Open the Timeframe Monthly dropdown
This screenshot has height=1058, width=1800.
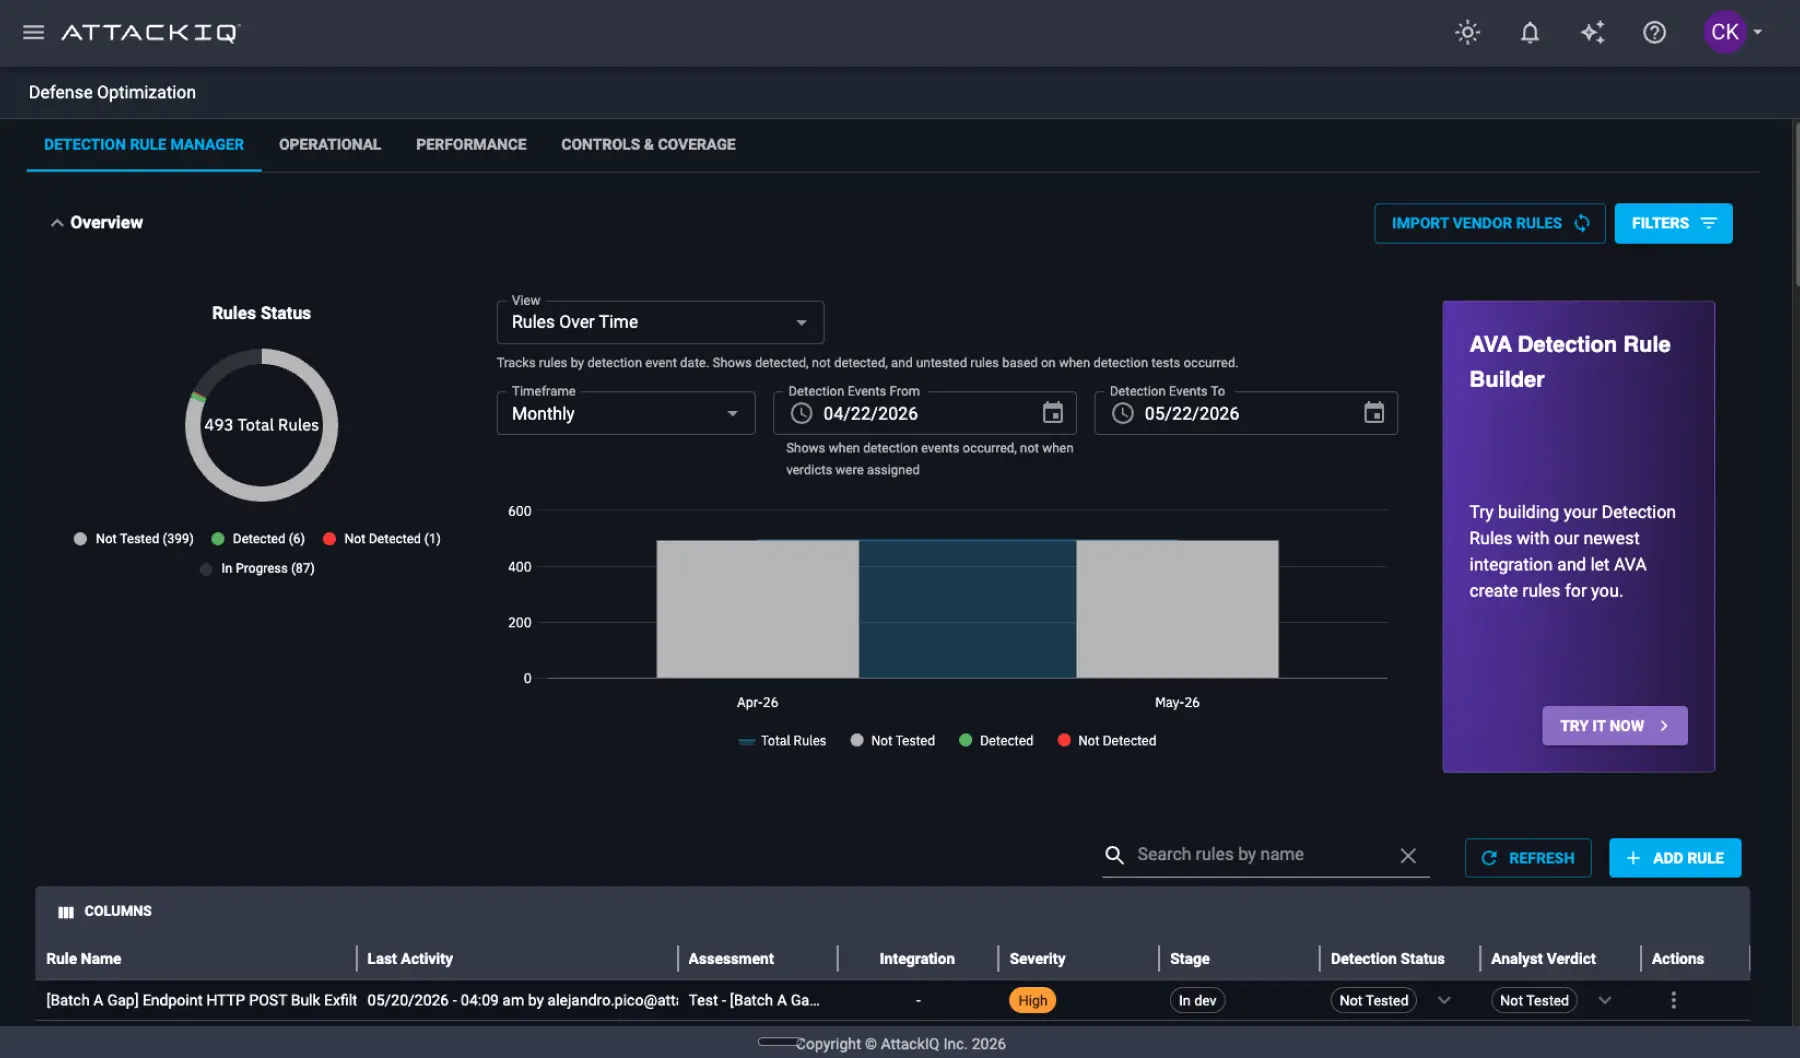[x=626, y=413]
